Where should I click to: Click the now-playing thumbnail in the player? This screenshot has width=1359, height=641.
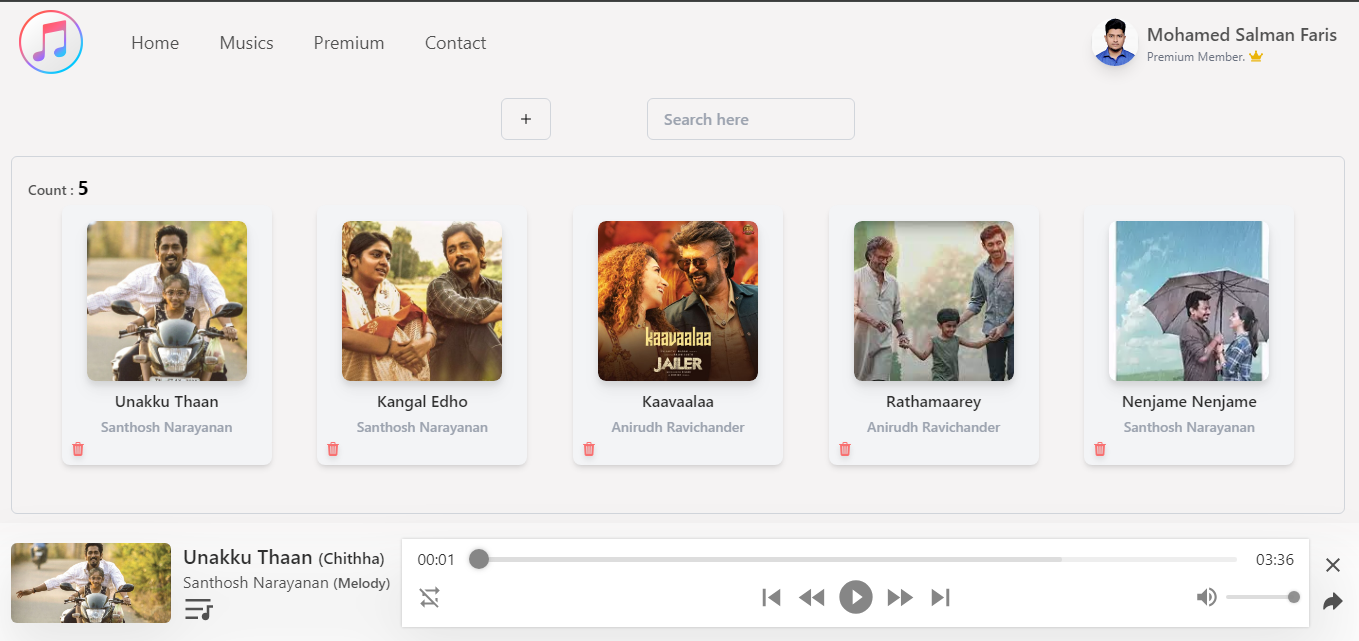tap(91, 583)
